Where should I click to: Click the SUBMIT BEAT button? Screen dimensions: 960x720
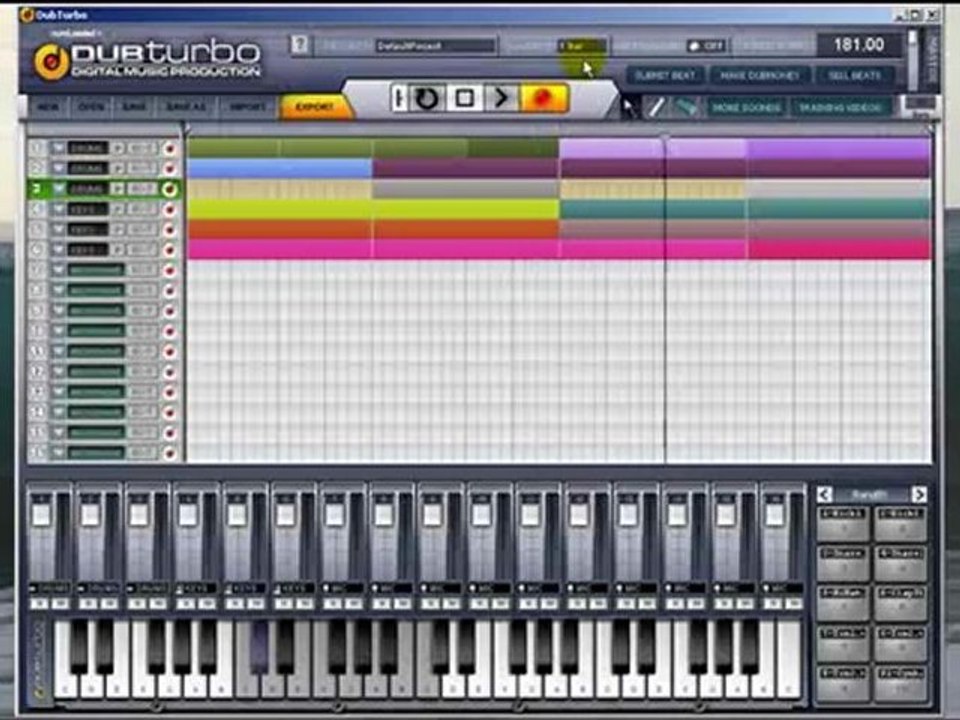(x=666, y=75)
